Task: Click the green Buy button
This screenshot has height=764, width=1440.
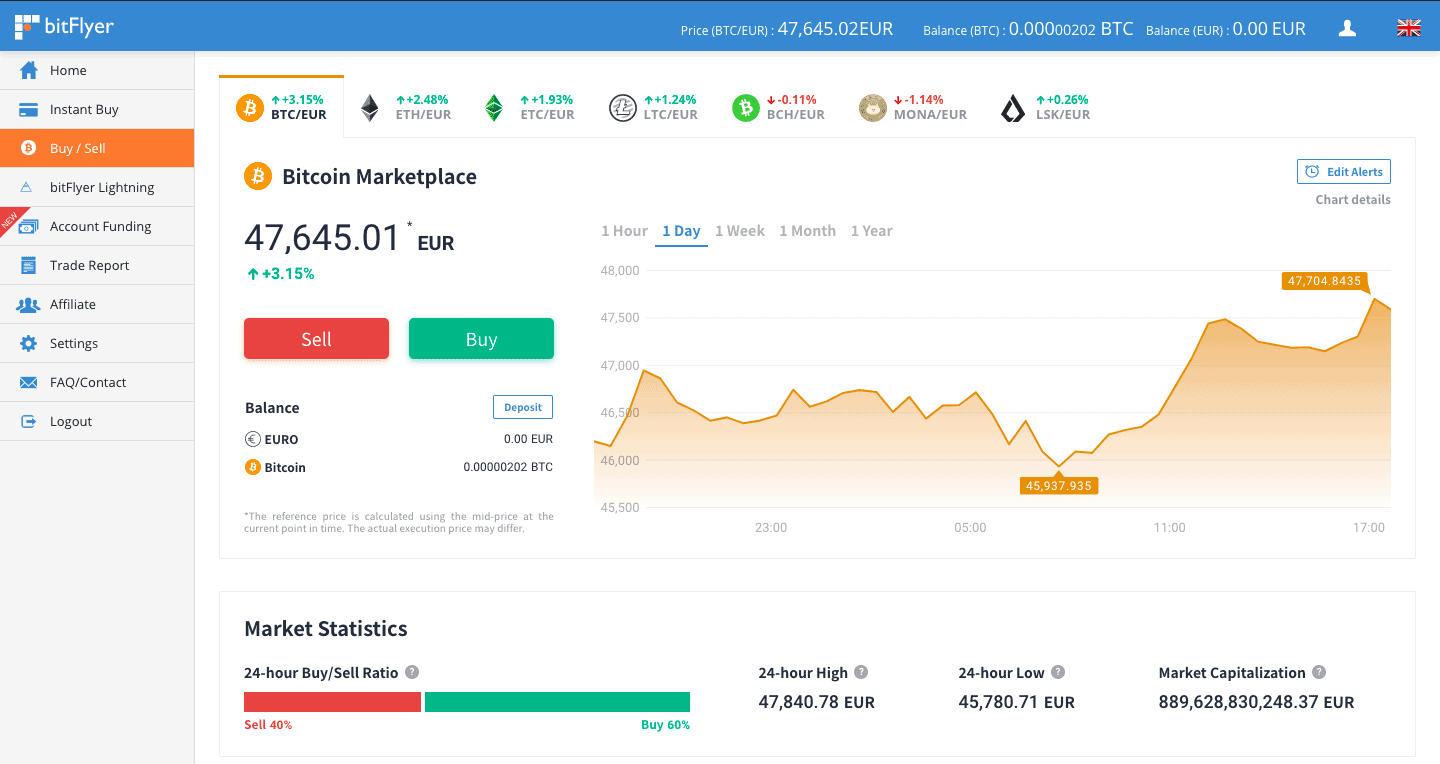Action: (481, 339)
